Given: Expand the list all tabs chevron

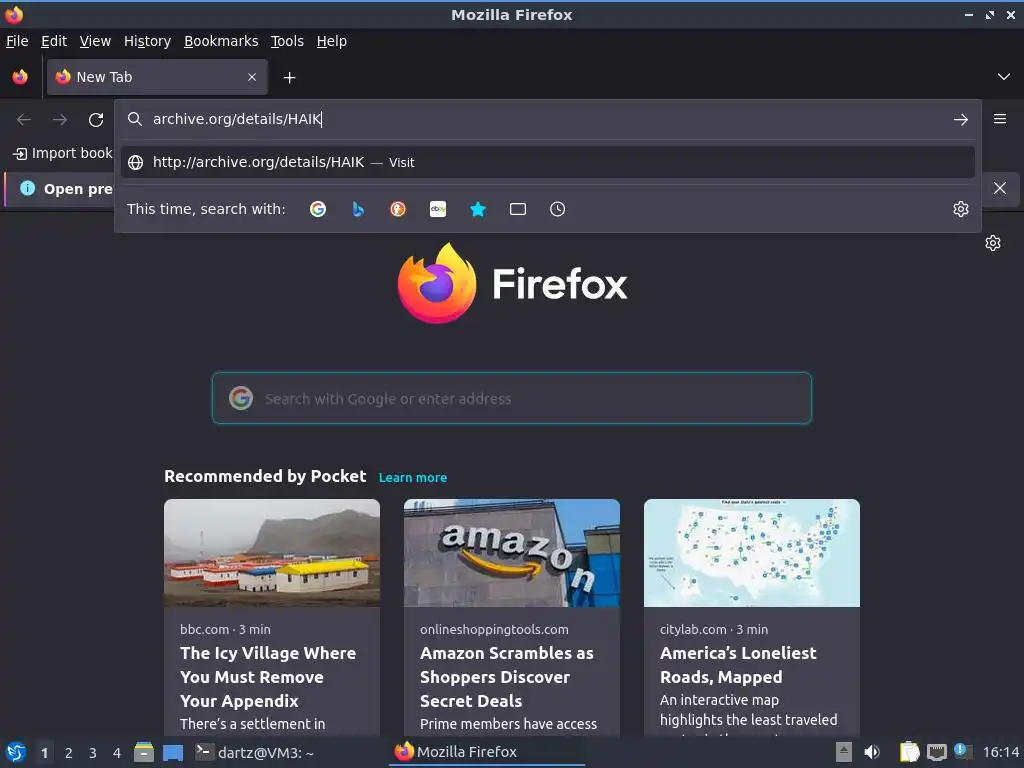Looking at the screenshot, I should coord(1004,77).
